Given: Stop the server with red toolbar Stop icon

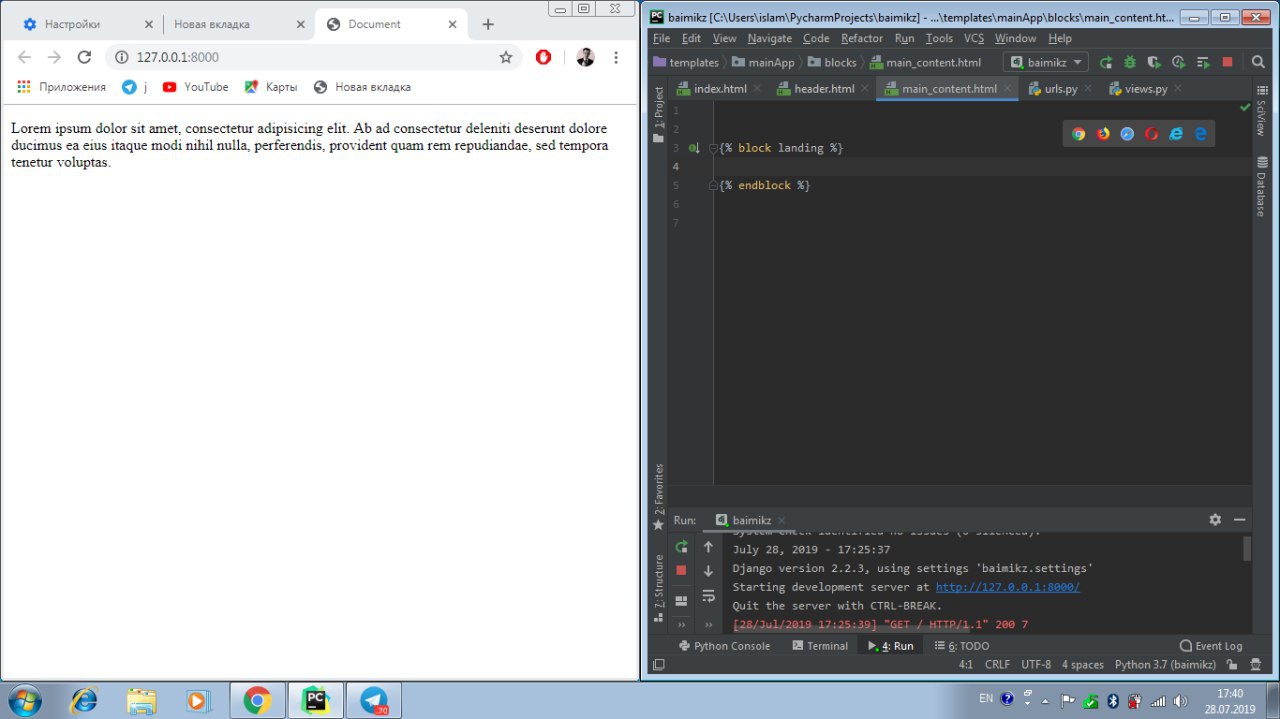Looking at the screenshot, I should coord(1227,62).
